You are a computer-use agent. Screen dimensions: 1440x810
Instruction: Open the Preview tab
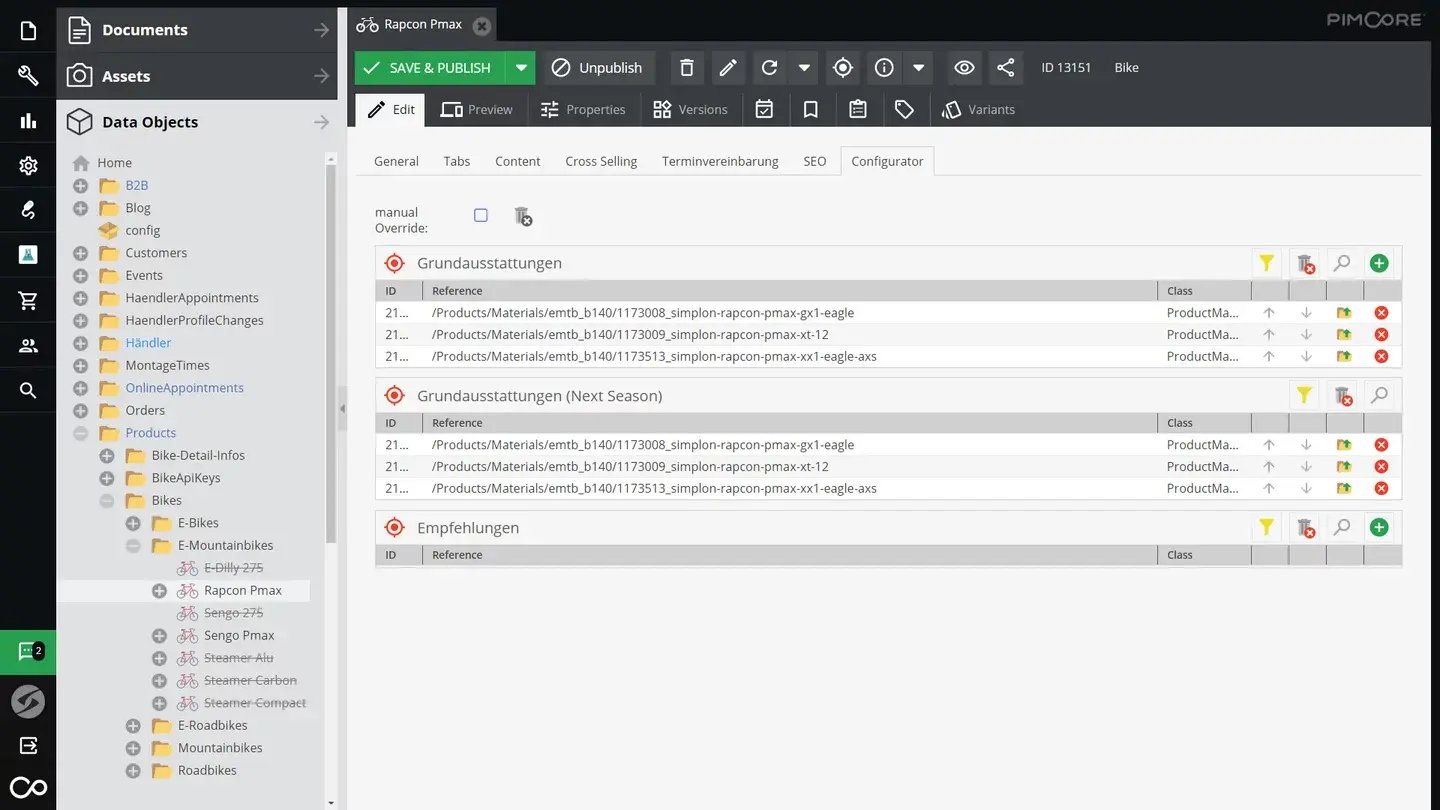(477, 110)
